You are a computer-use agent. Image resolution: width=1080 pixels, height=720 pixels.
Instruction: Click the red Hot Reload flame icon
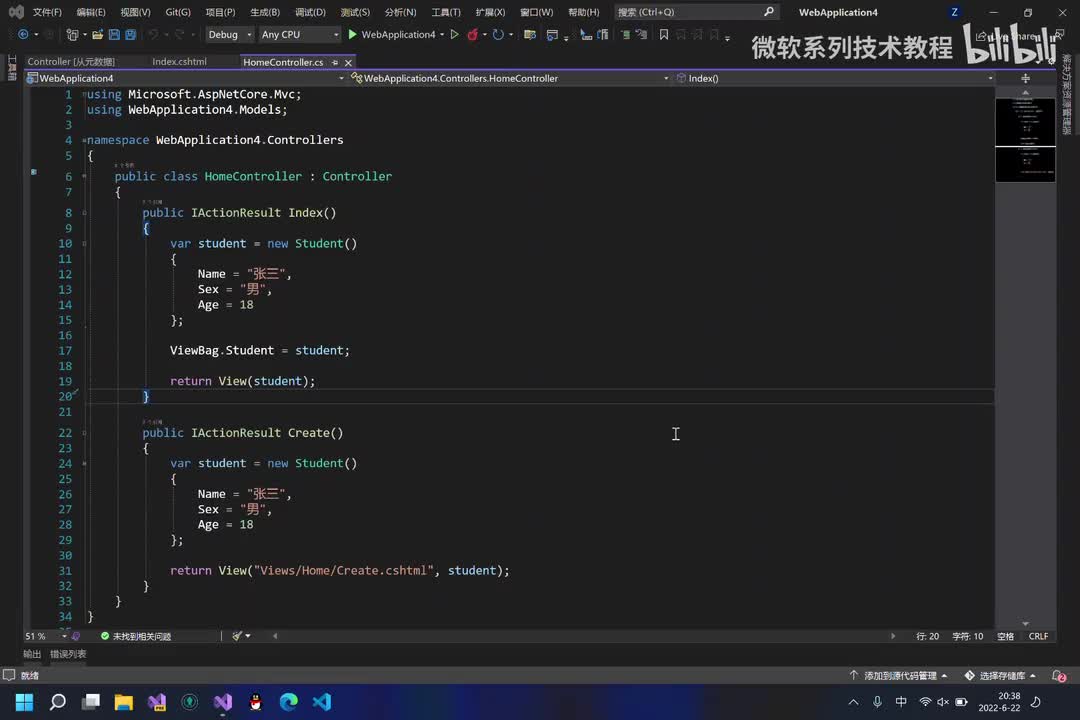tap(472, 34)
